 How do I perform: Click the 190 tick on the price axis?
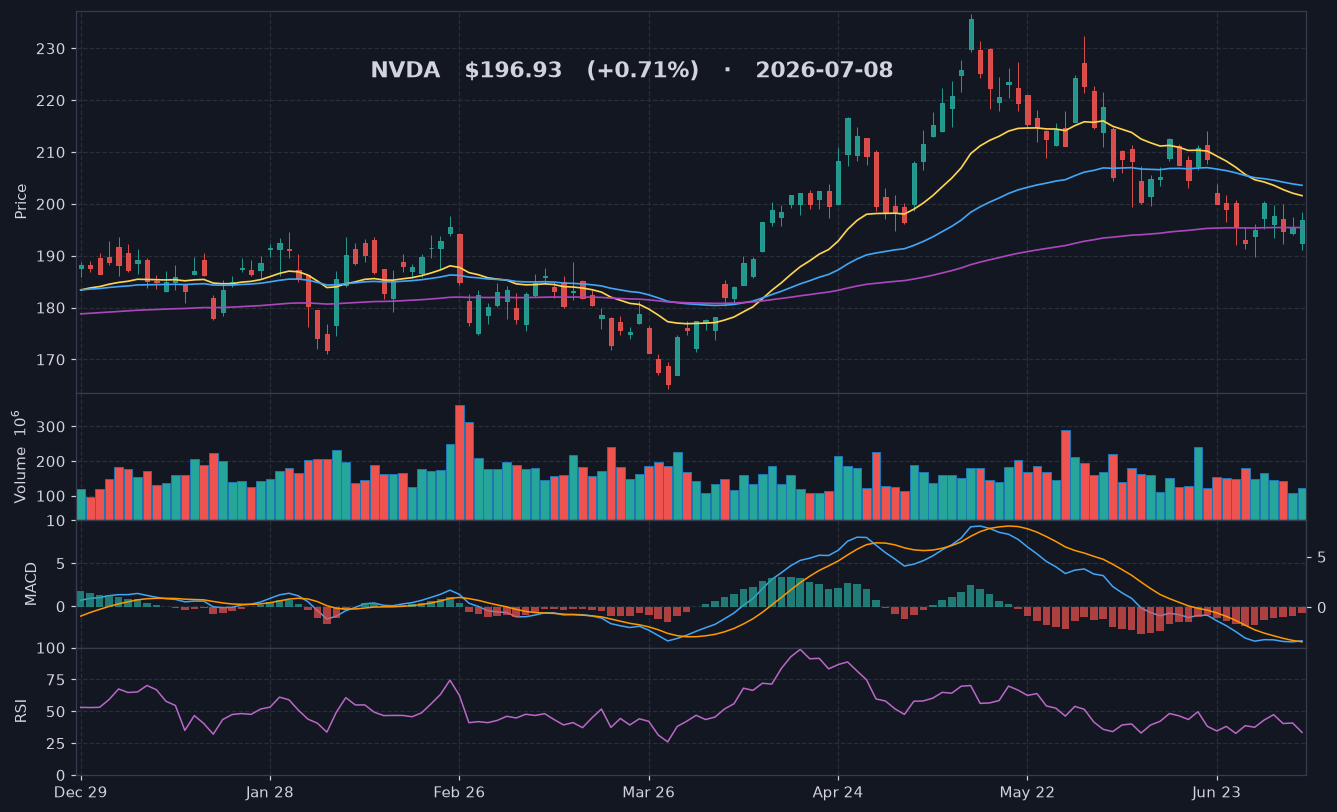pyautogui.click(x=50, y=257)
